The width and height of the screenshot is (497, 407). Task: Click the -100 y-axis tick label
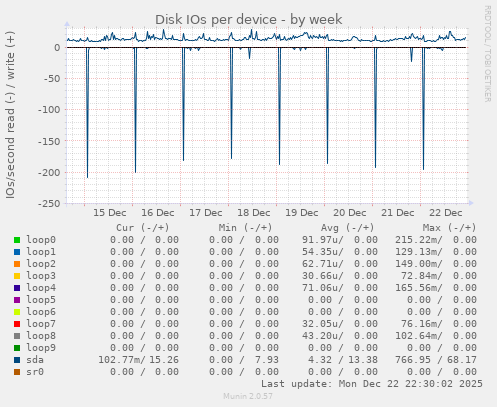[x=49, y=110]
